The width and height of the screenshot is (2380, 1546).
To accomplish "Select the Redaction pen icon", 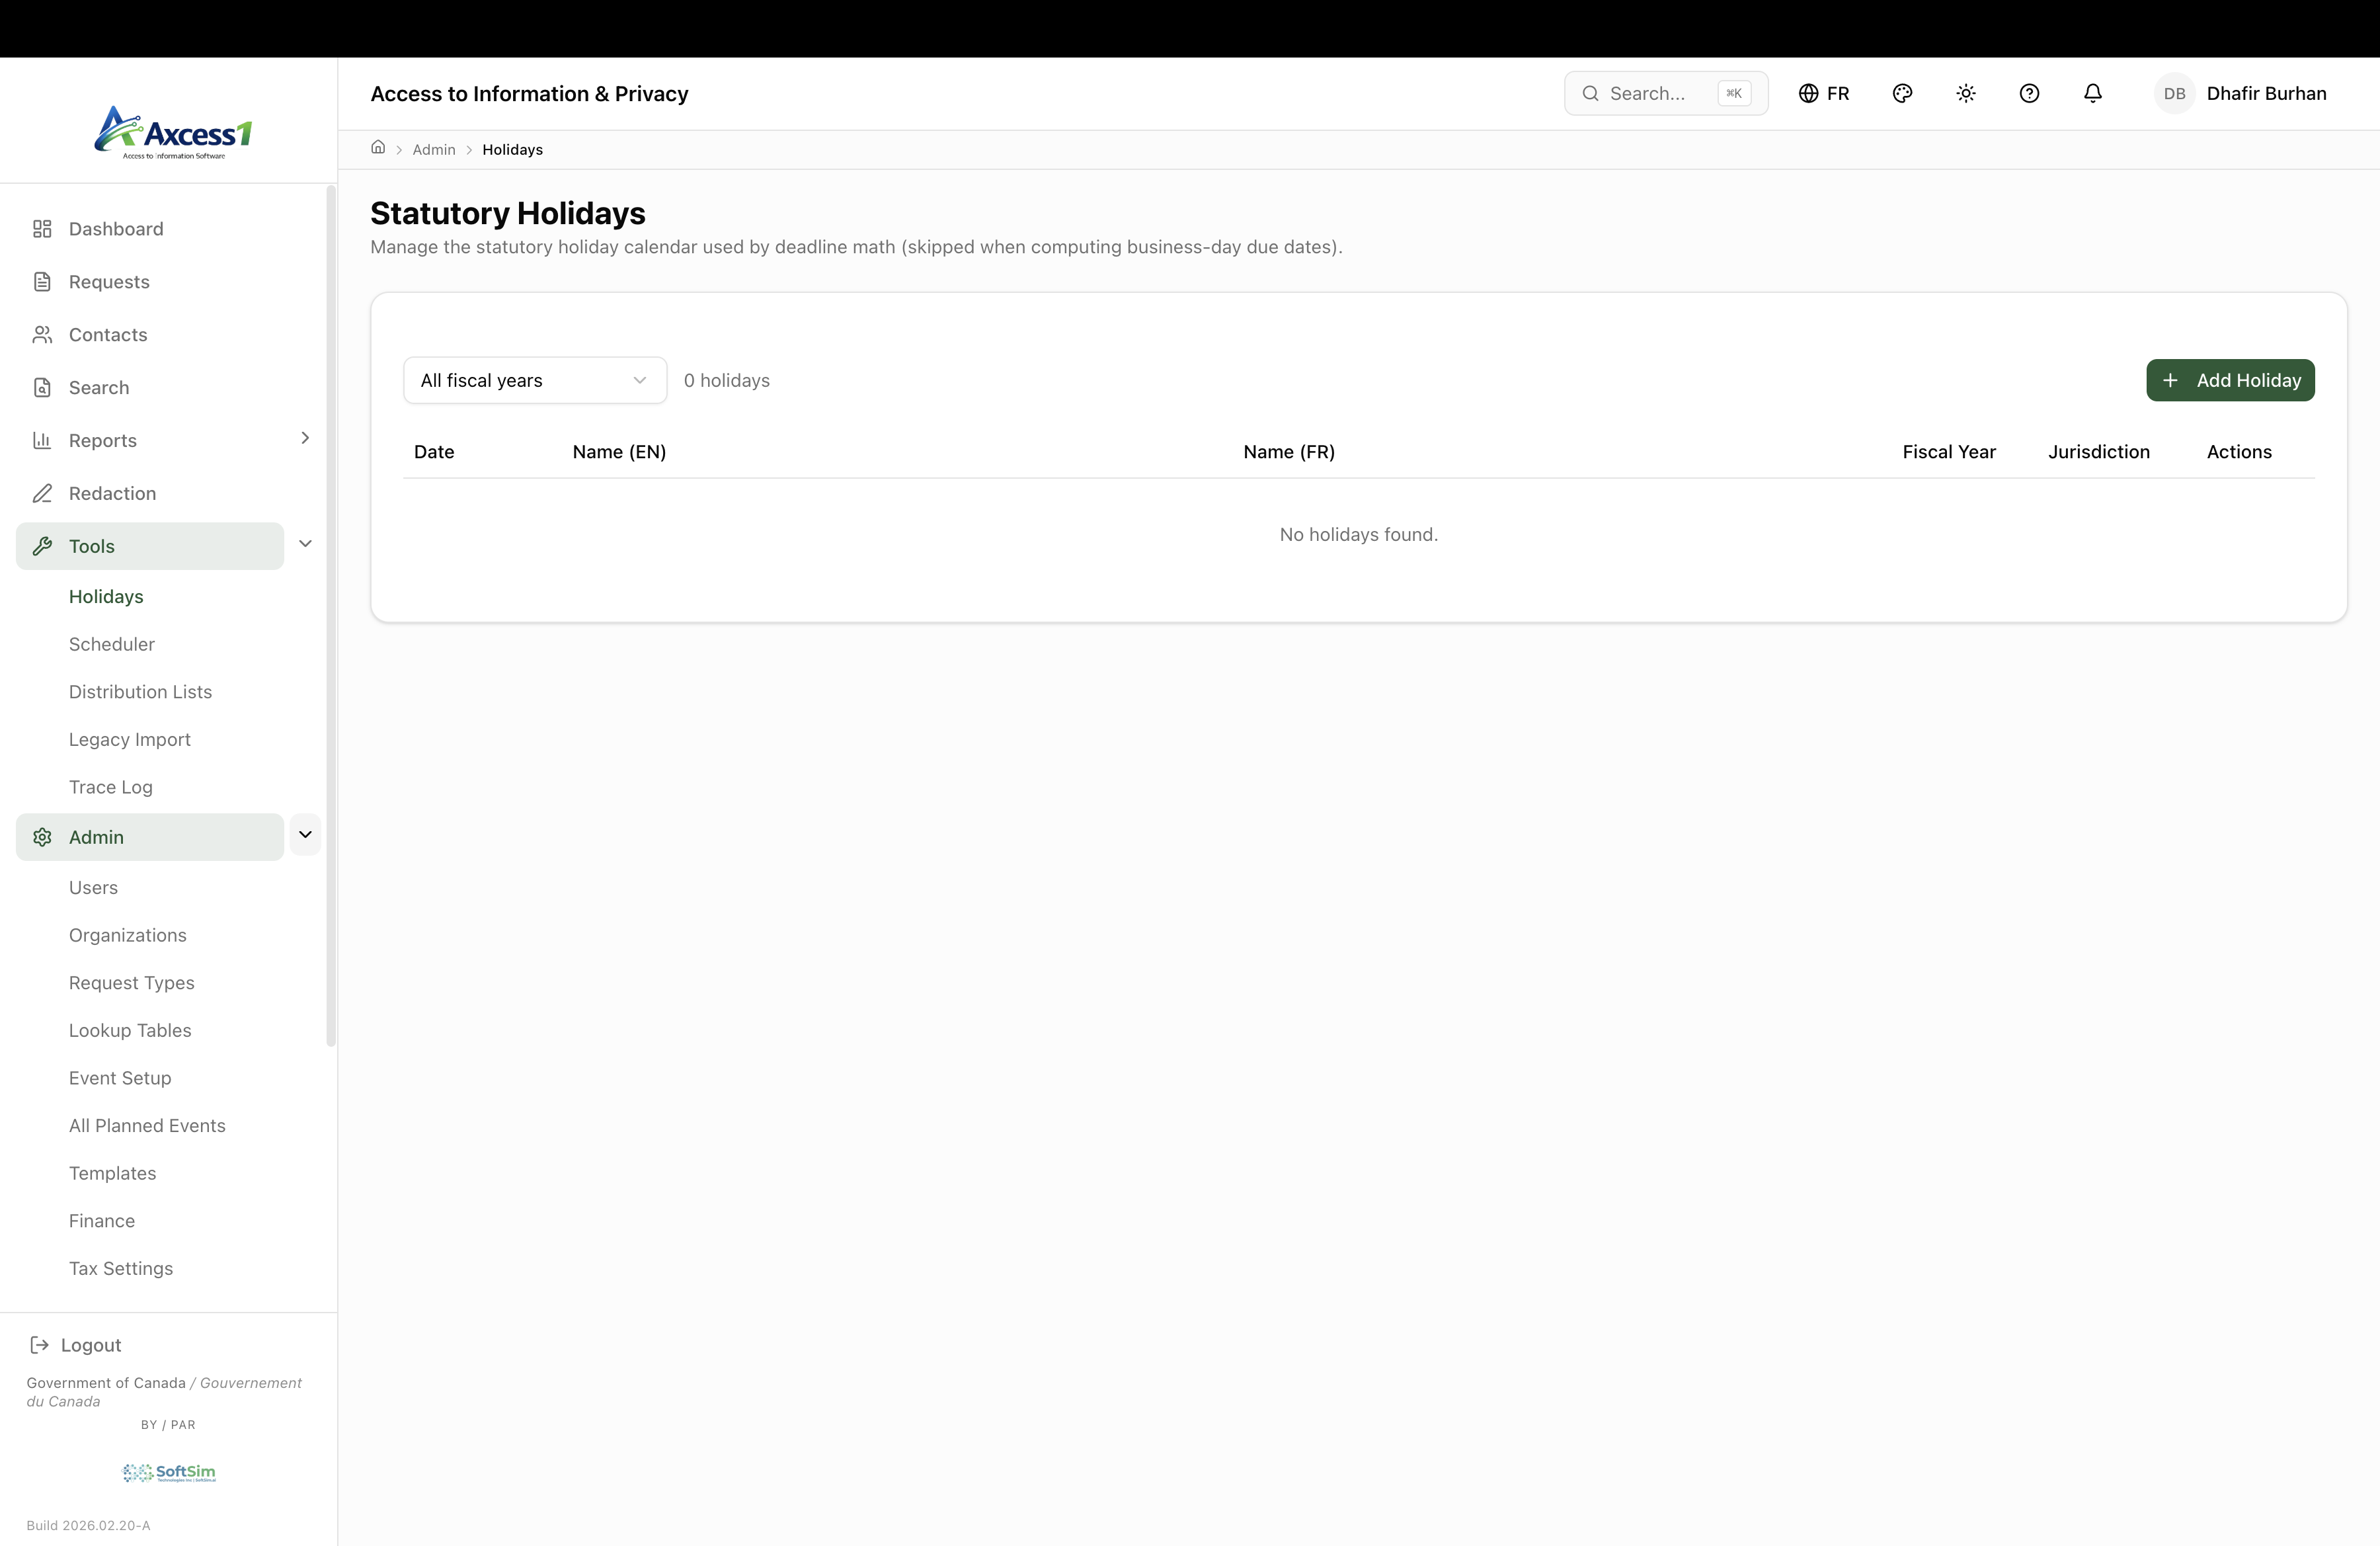I will click(x=43, y=493).
